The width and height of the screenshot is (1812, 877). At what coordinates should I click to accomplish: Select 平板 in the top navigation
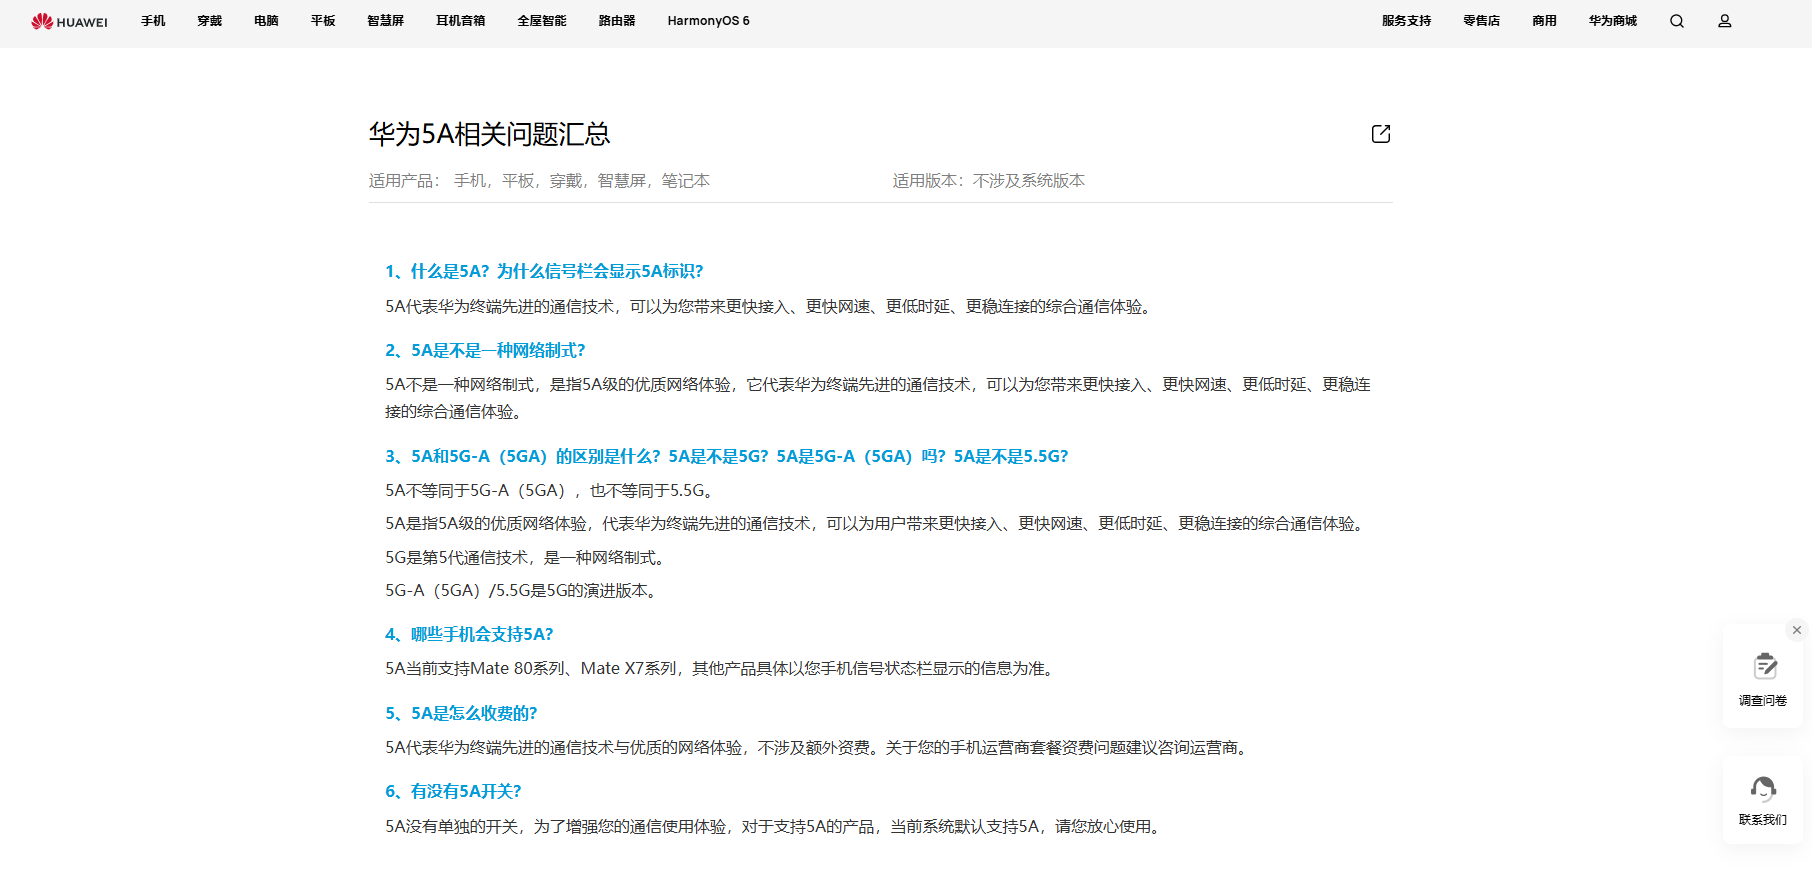(x=323, y=21)
